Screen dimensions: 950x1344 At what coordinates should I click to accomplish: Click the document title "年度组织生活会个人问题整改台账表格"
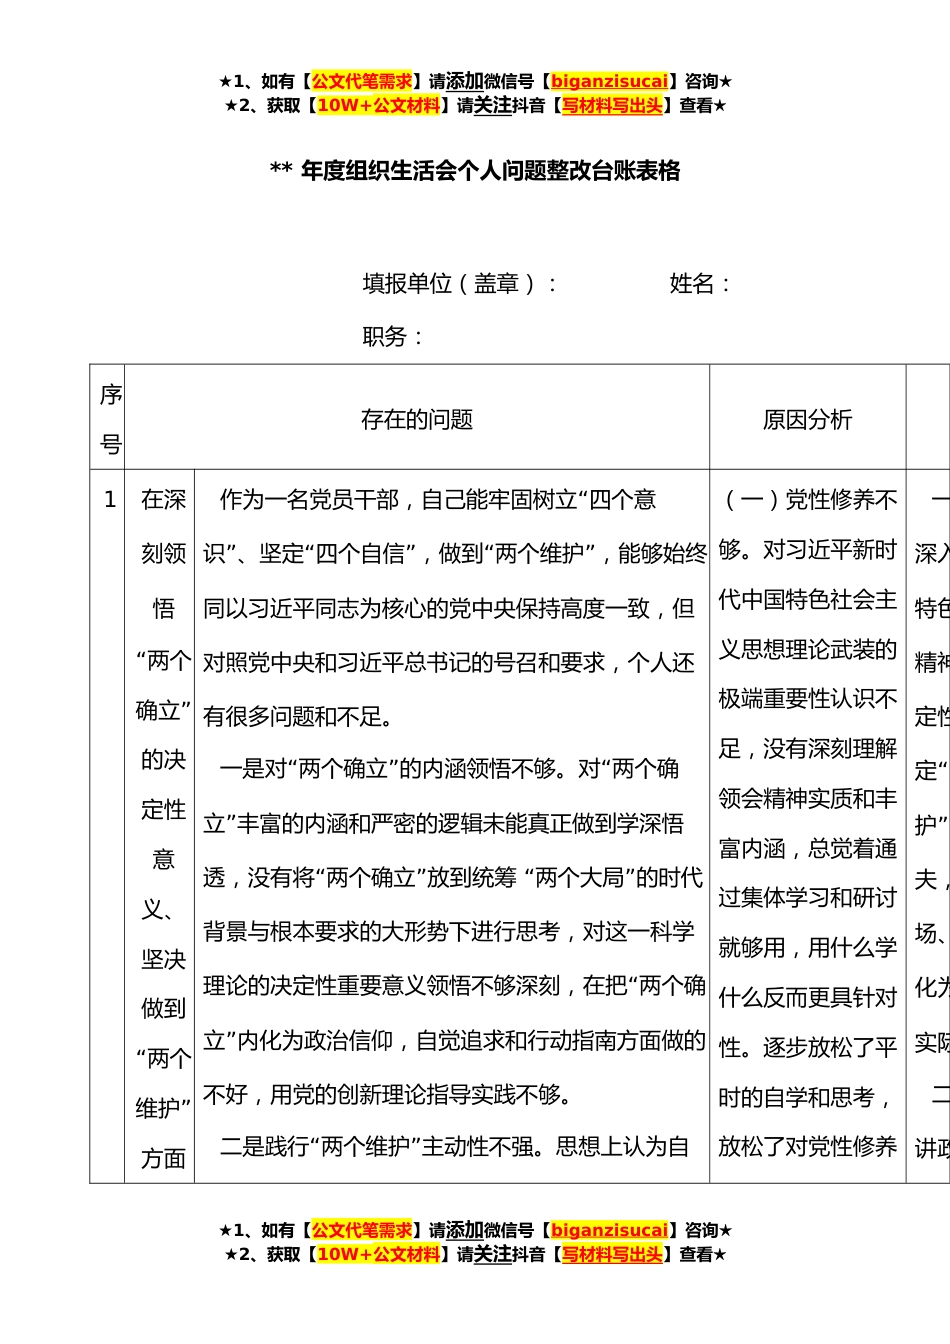pos(489,171)
